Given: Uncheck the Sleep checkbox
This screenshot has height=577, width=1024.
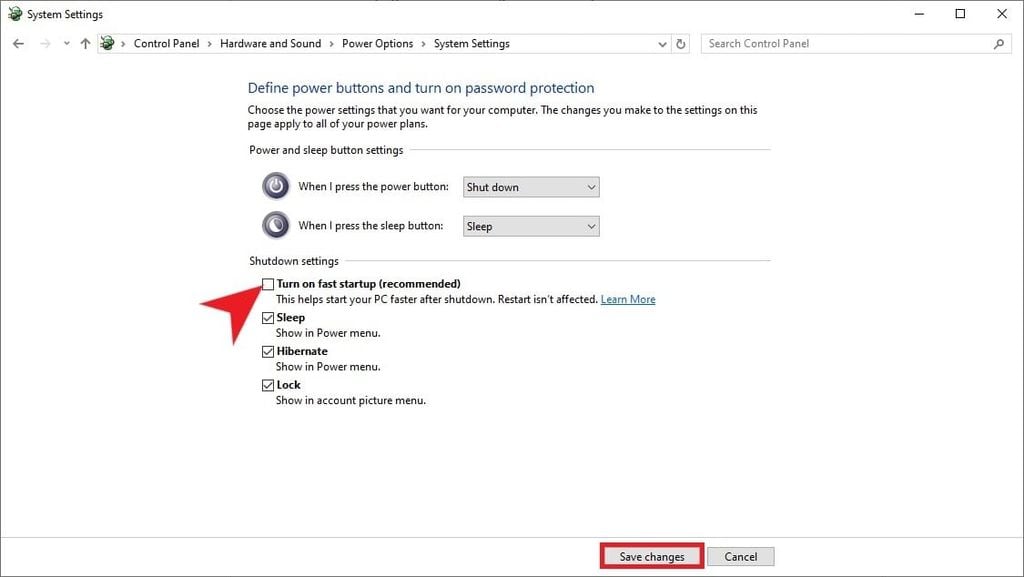Looking at the screenshot, I should [x=268, y=318].
